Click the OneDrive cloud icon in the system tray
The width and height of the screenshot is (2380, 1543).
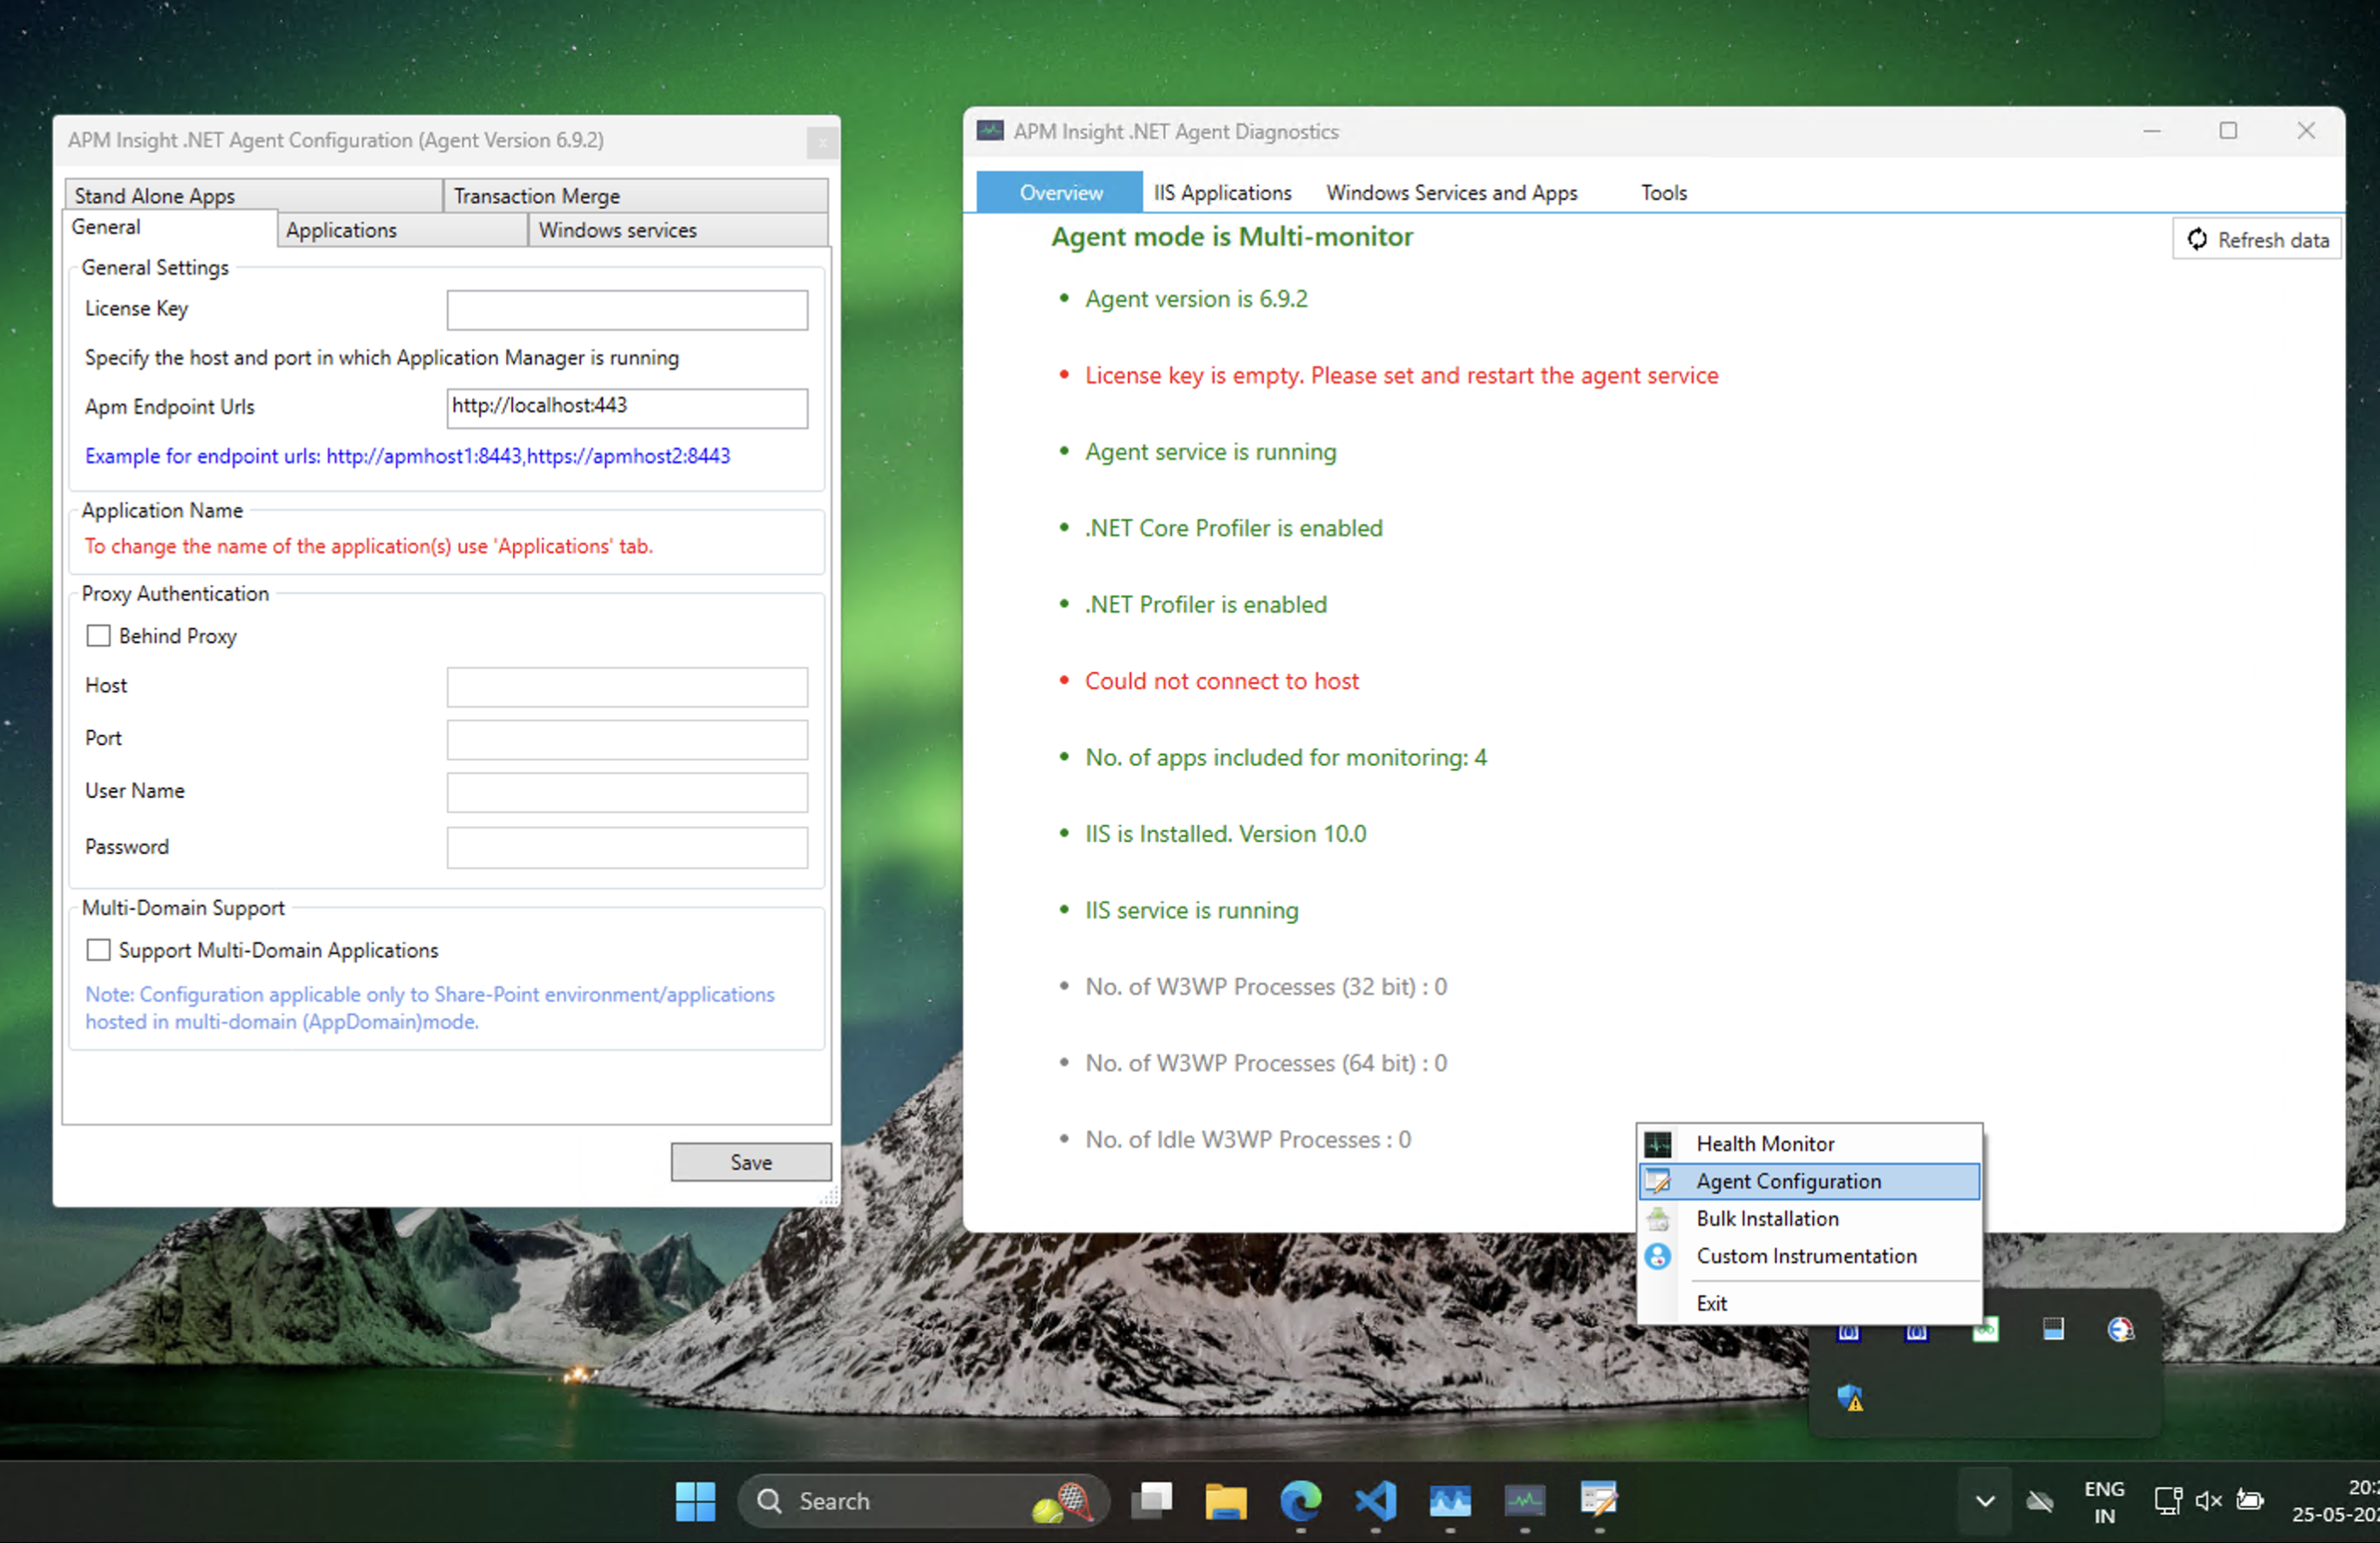coord(2040,1501)
